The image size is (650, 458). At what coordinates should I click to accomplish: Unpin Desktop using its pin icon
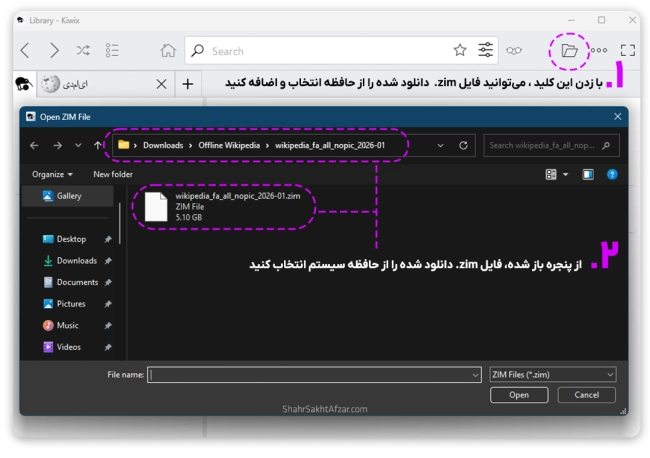click(108, 239)
